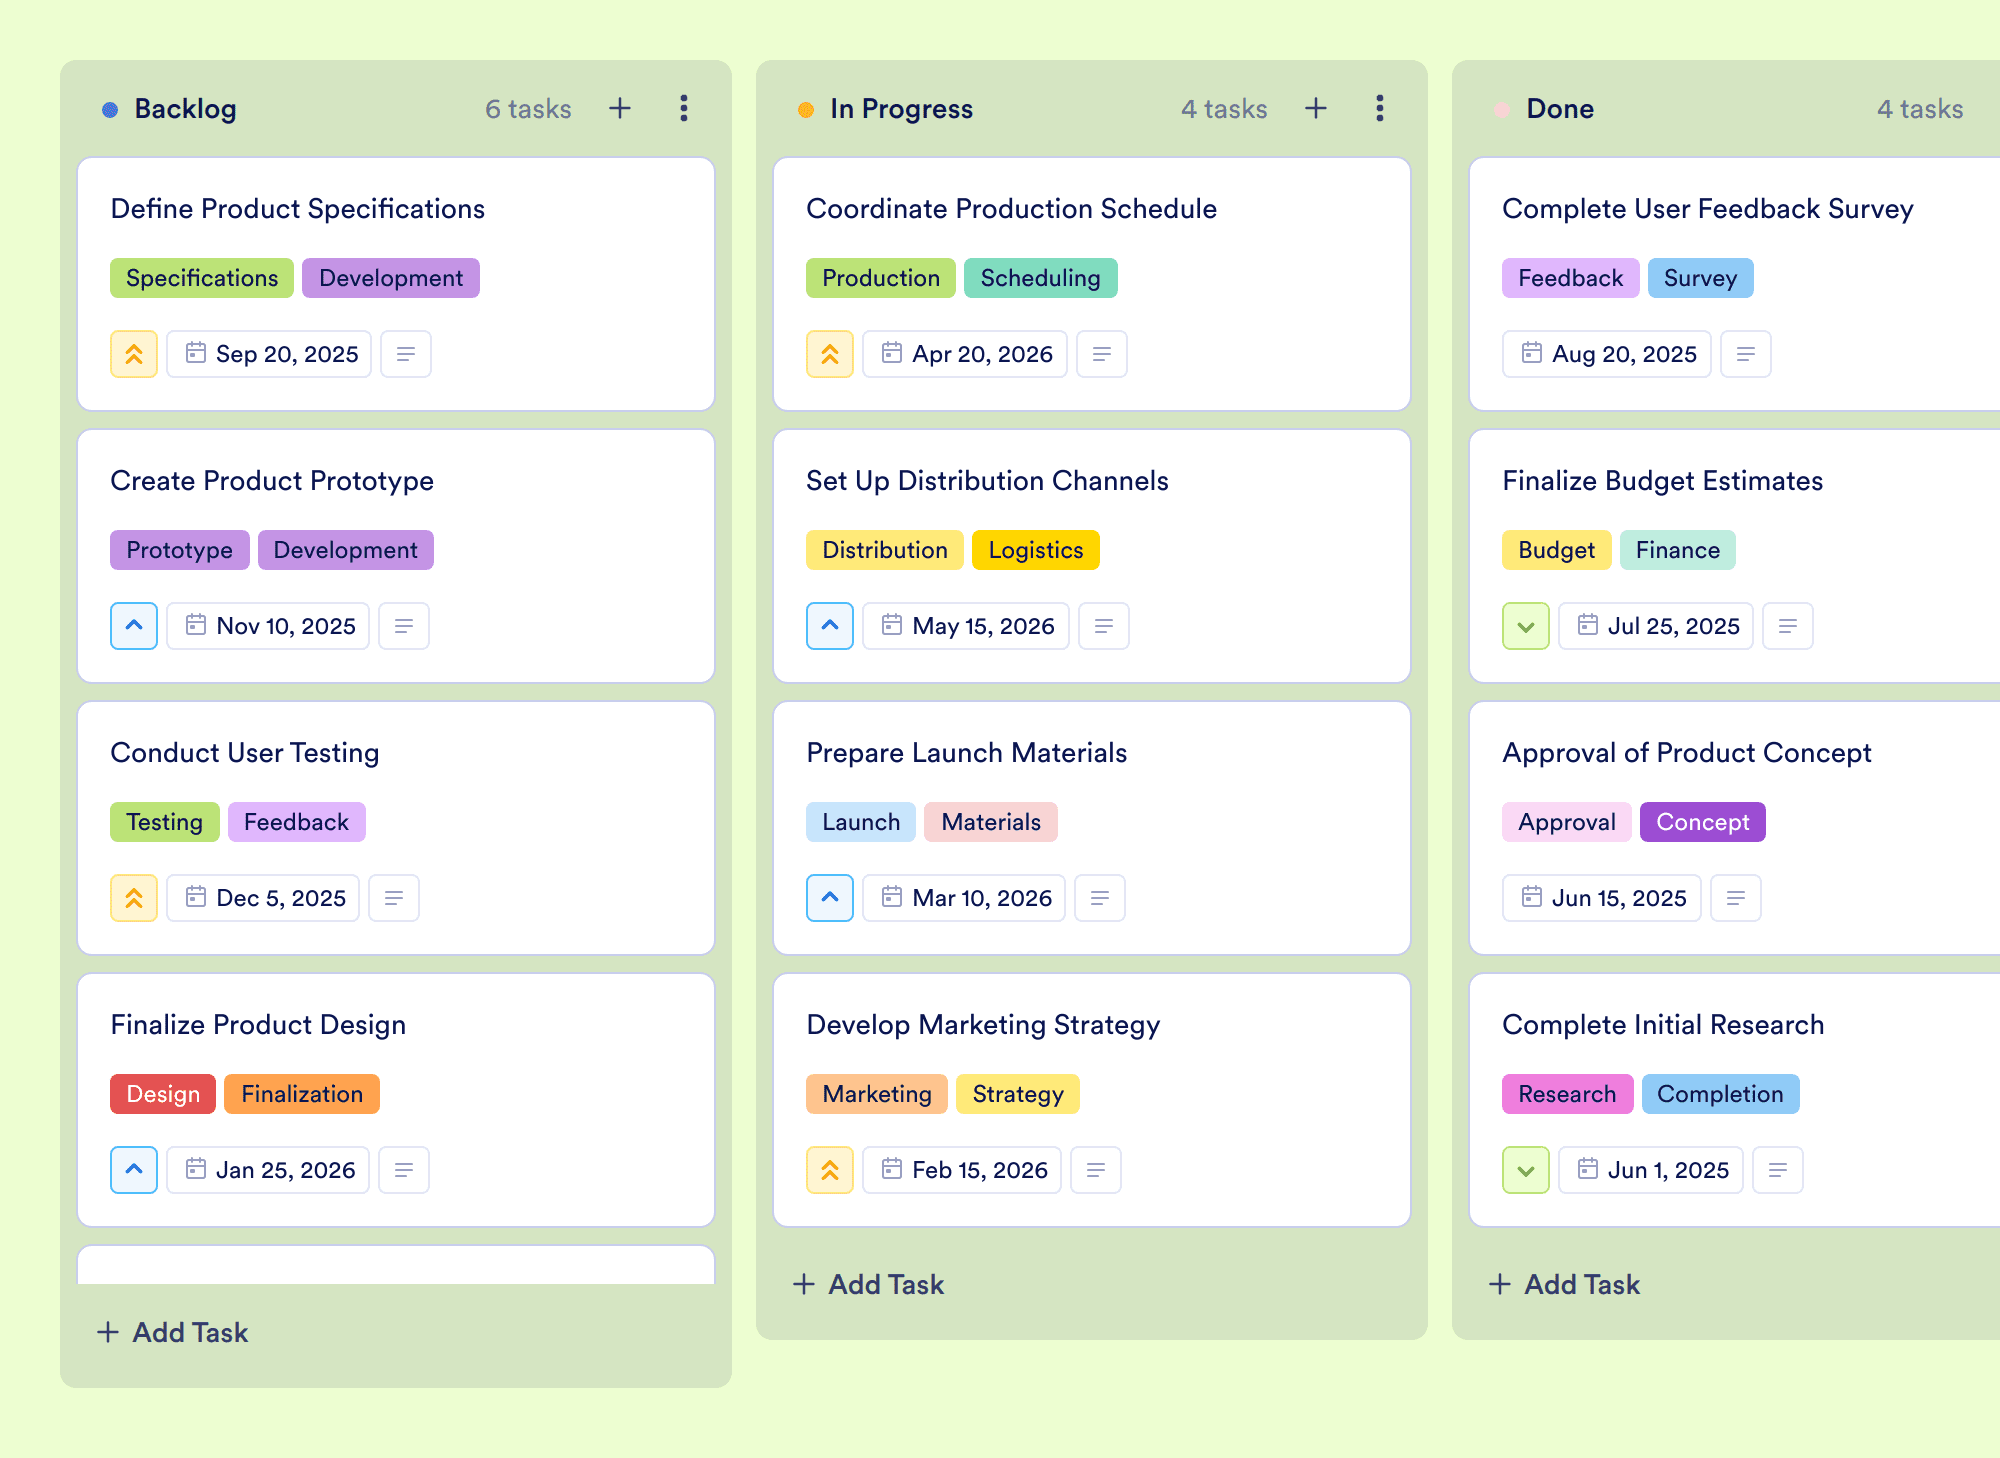The image size is (2000, 1458).
Task: Select the Concept tag on Approval card
Action: tap(1702, 822)
